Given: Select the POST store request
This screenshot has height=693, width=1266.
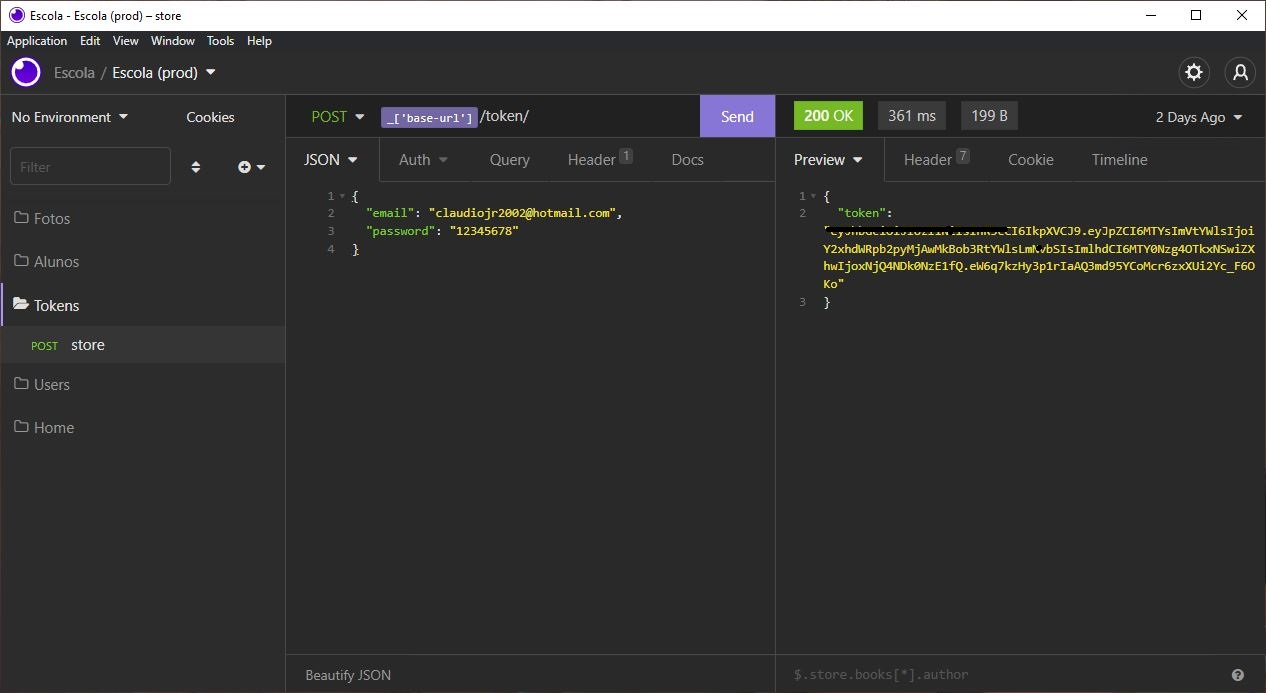Looking at the screenshot, I should tap(142, 345).
